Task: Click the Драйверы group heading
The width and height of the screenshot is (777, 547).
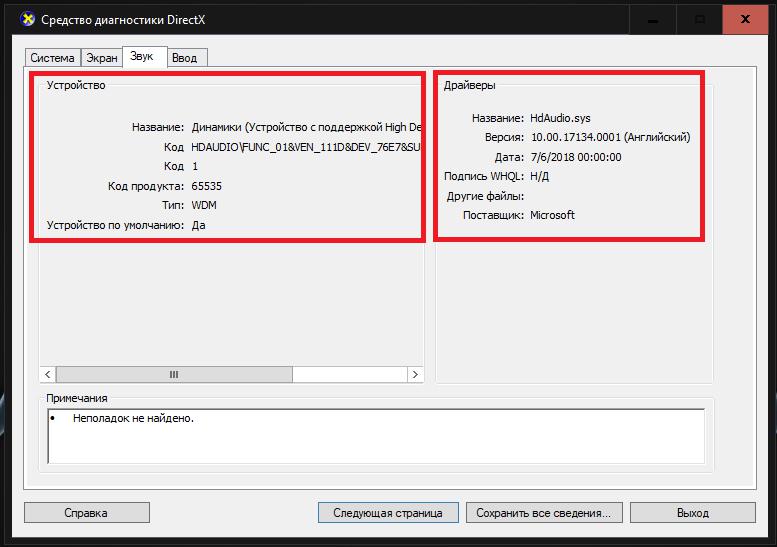Action: point(469,85)
